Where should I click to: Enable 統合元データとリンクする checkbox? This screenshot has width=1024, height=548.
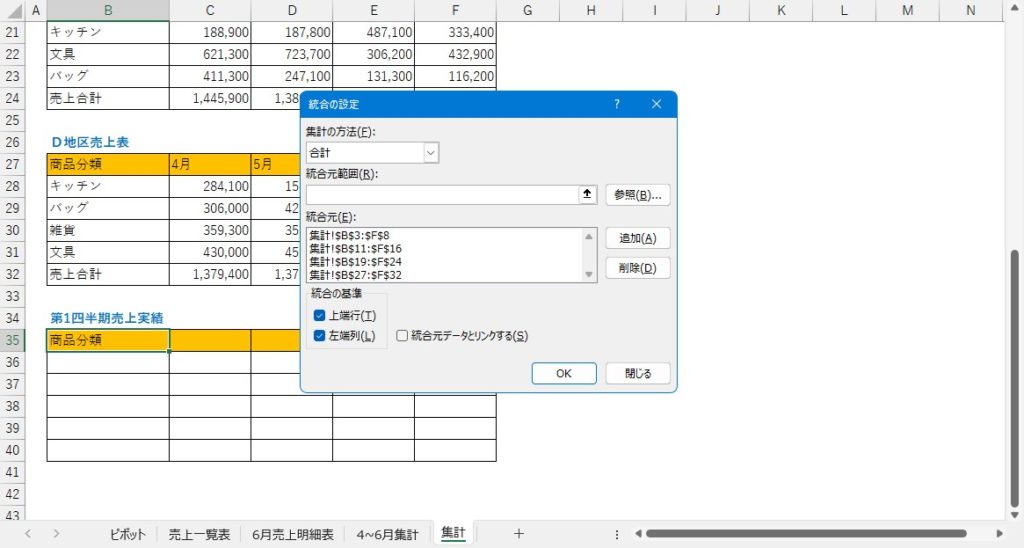(402, 336)
